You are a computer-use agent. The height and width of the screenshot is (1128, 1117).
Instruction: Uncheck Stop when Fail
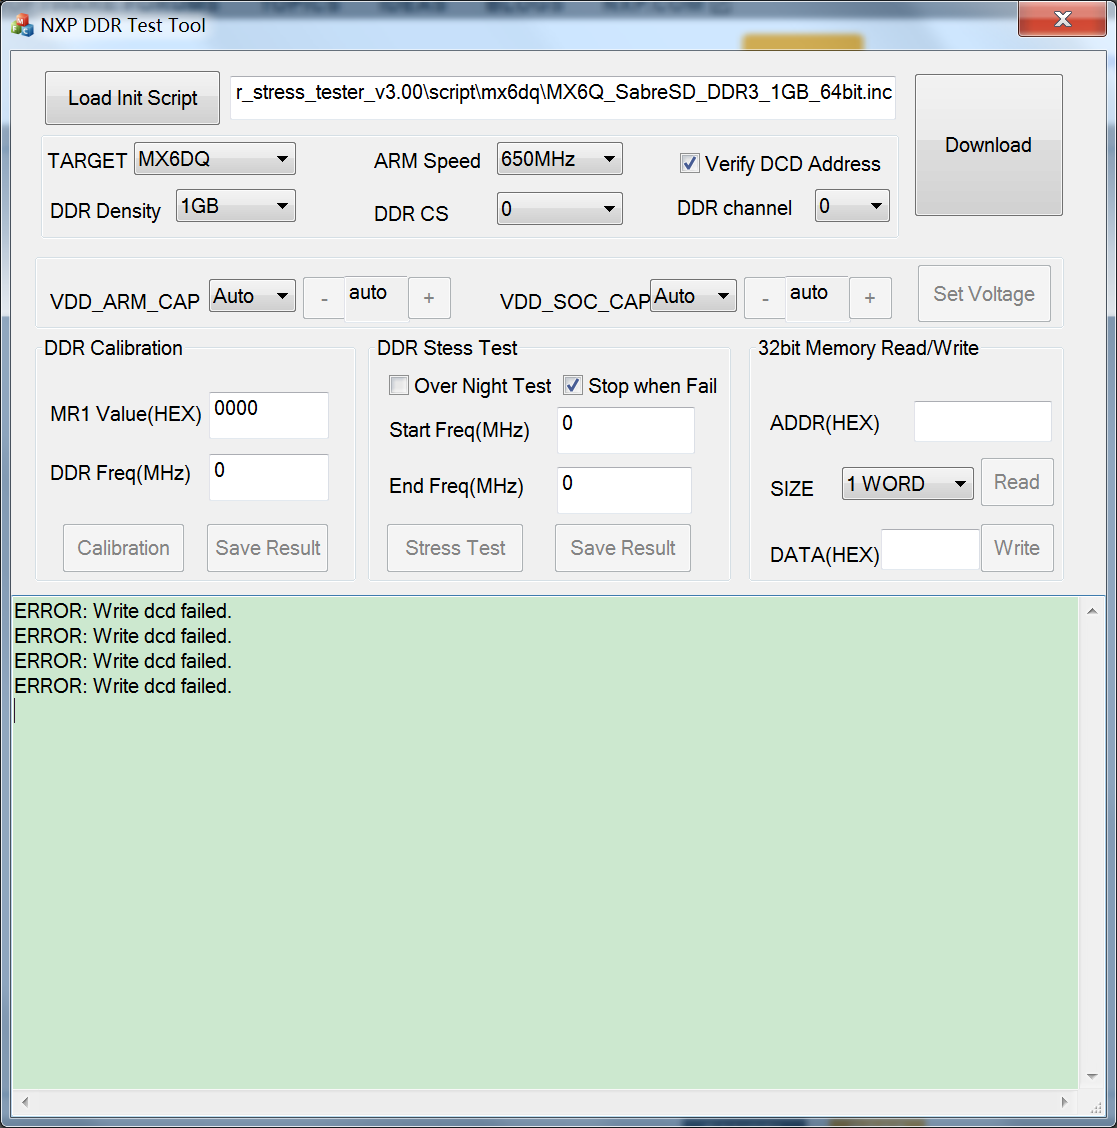point(573,385)
